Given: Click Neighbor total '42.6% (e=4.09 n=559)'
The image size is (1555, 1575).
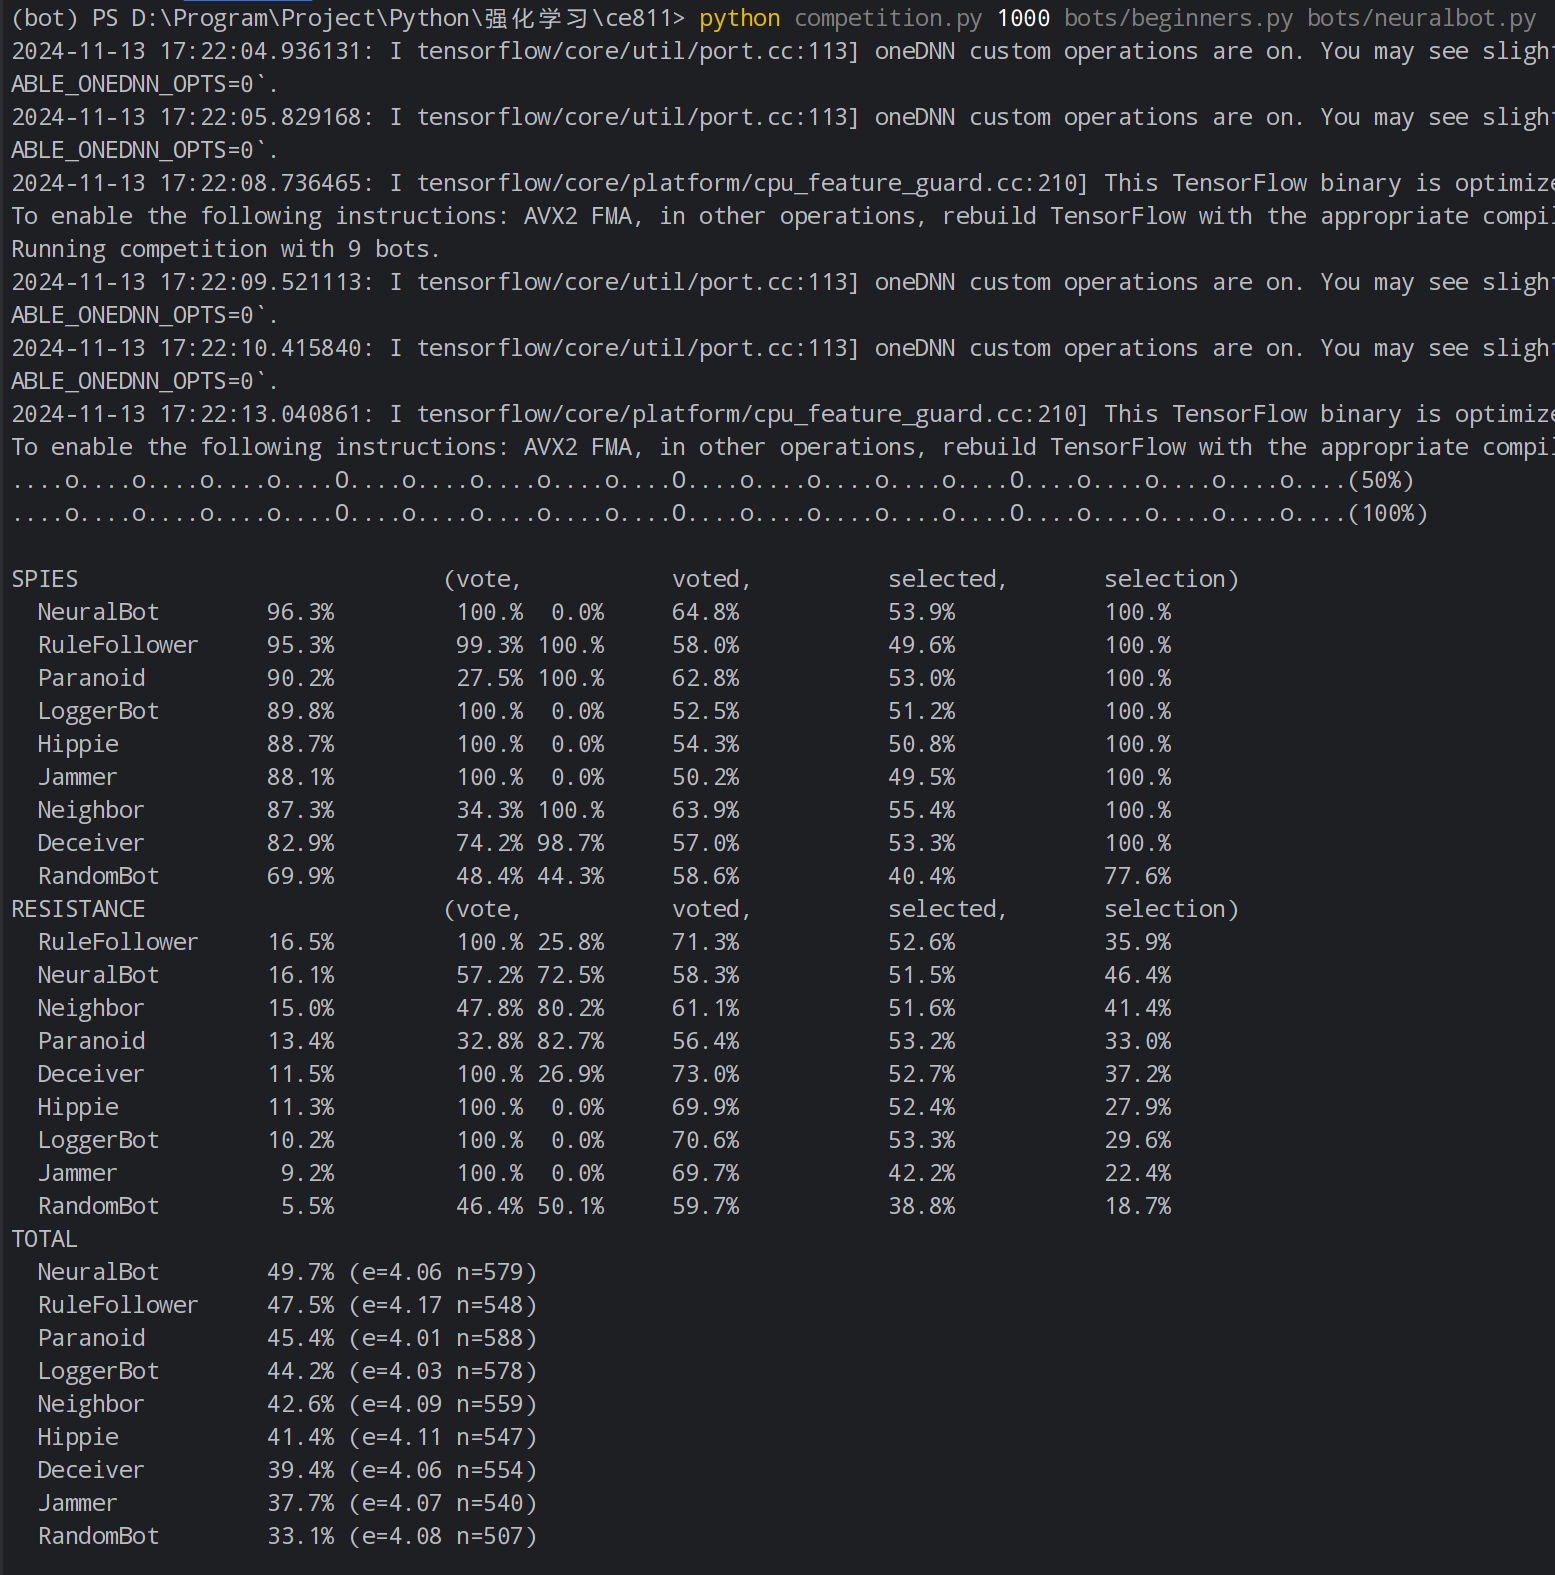Looking at the screenshot, I should (x=402, y=1404).
